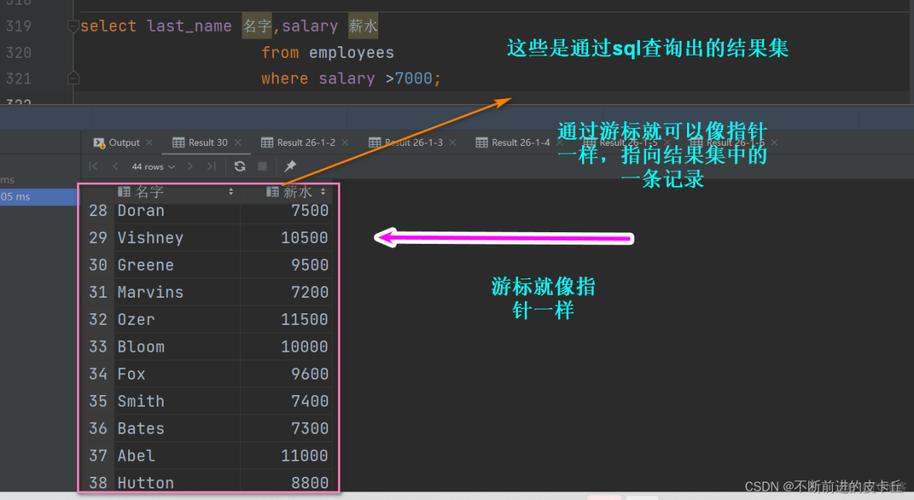Select the 7500 salary cell
The height and width of the screenshot is (500, 914).
pos(287,211)
